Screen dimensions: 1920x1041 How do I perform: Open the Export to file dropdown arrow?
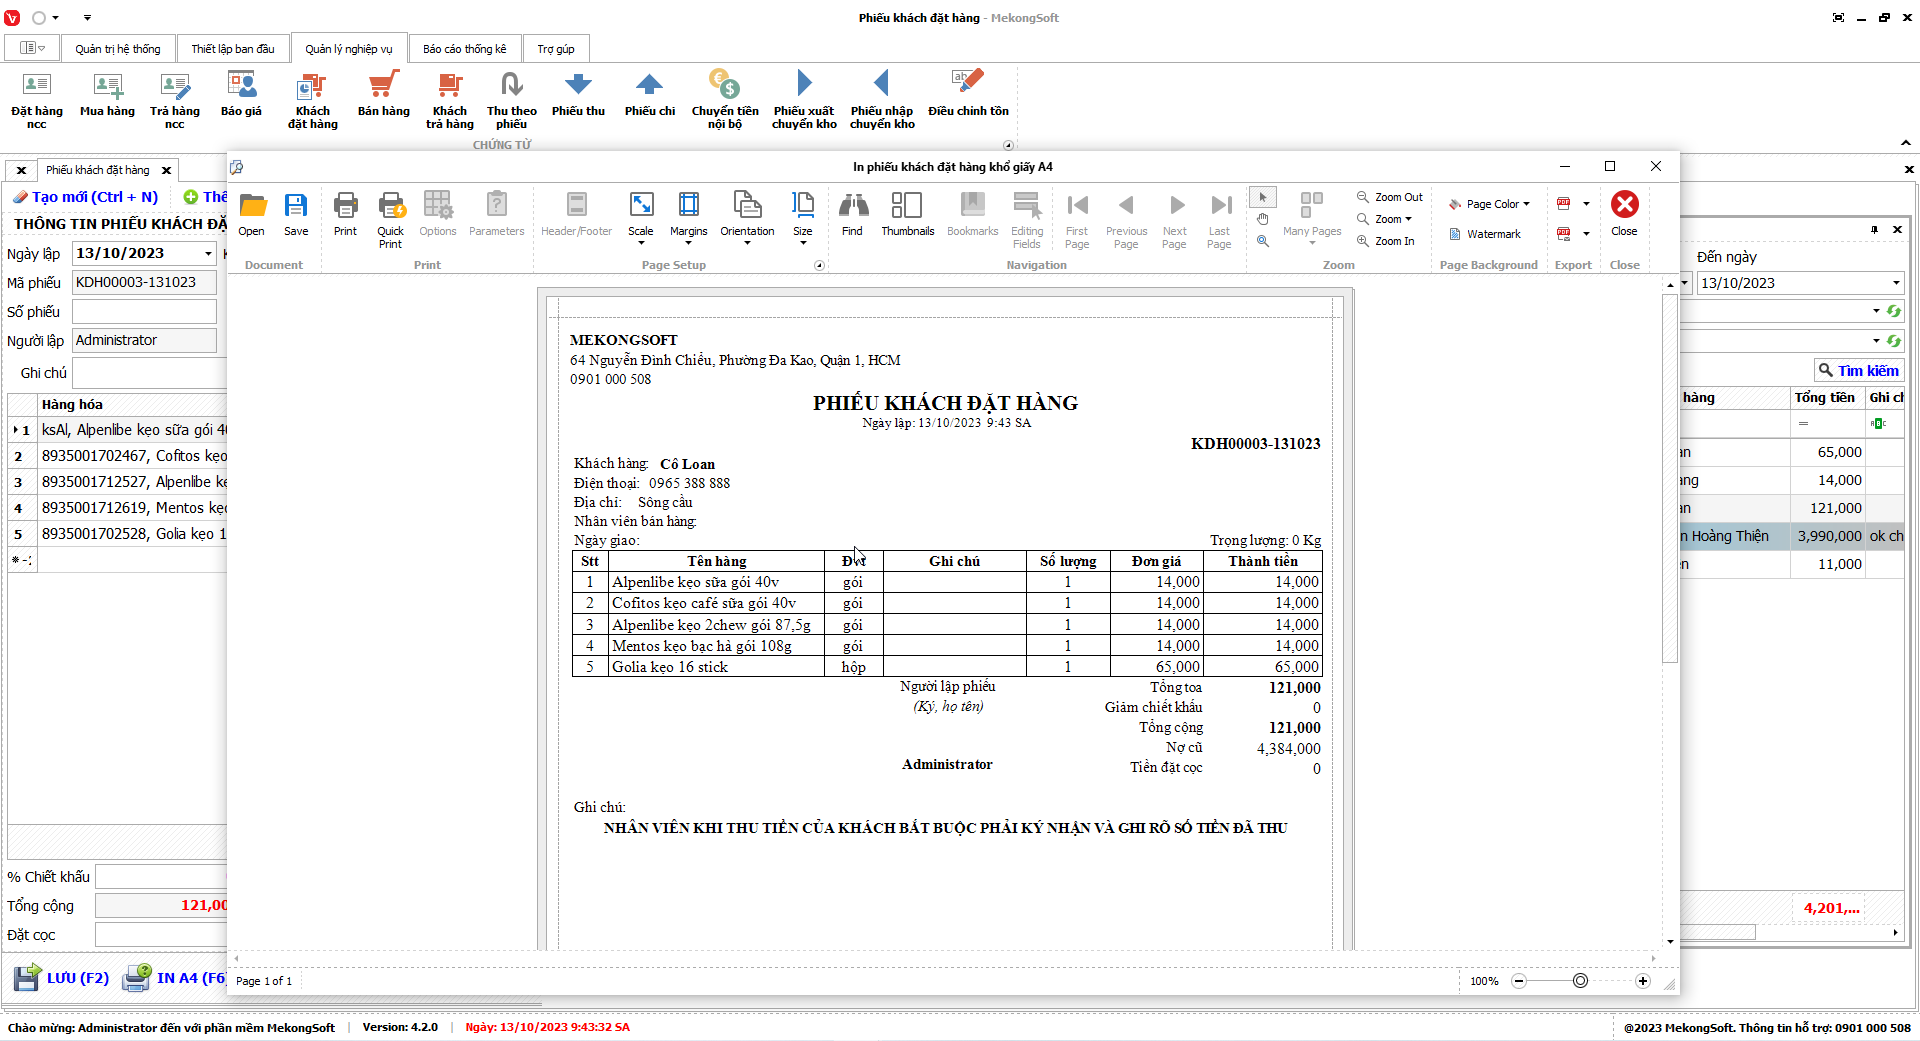pyautogui.click(x=1586, y=204)
